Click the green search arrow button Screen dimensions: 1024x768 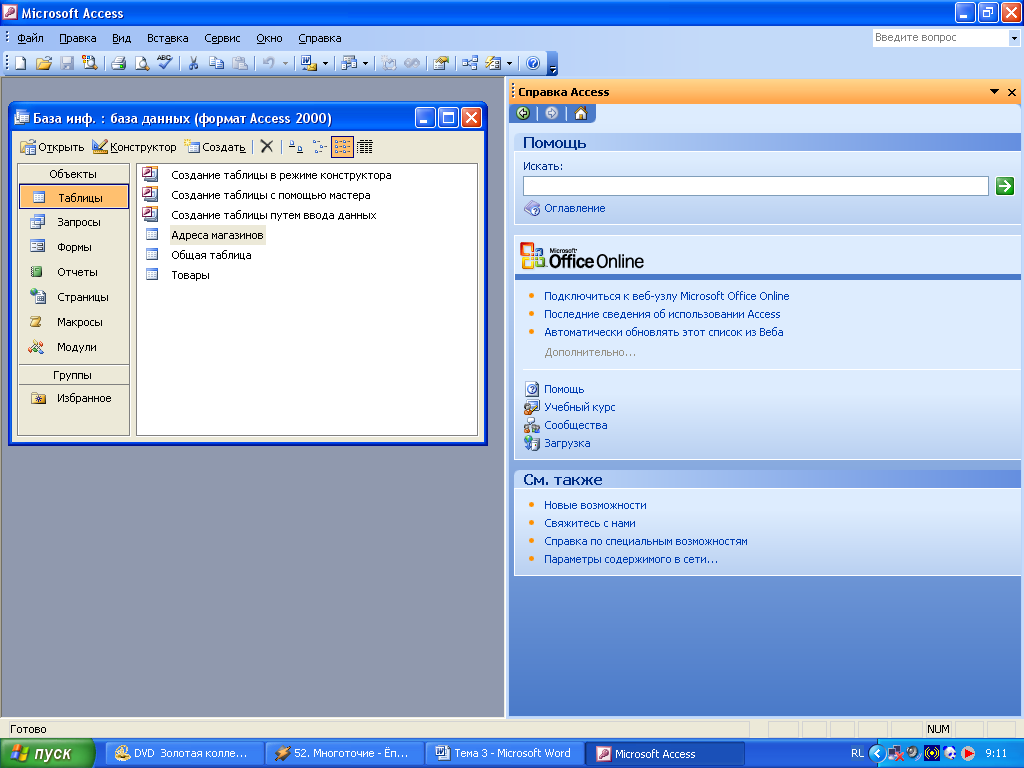point(1004,186)
